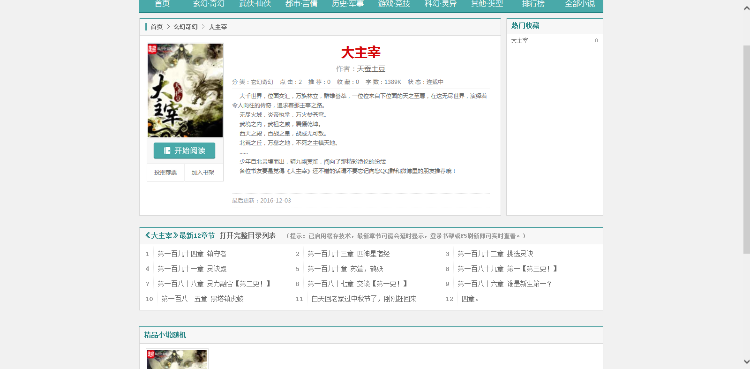750x369 pixels.
Task: Cast a recommendation vote under the cover
Action: 165,173
